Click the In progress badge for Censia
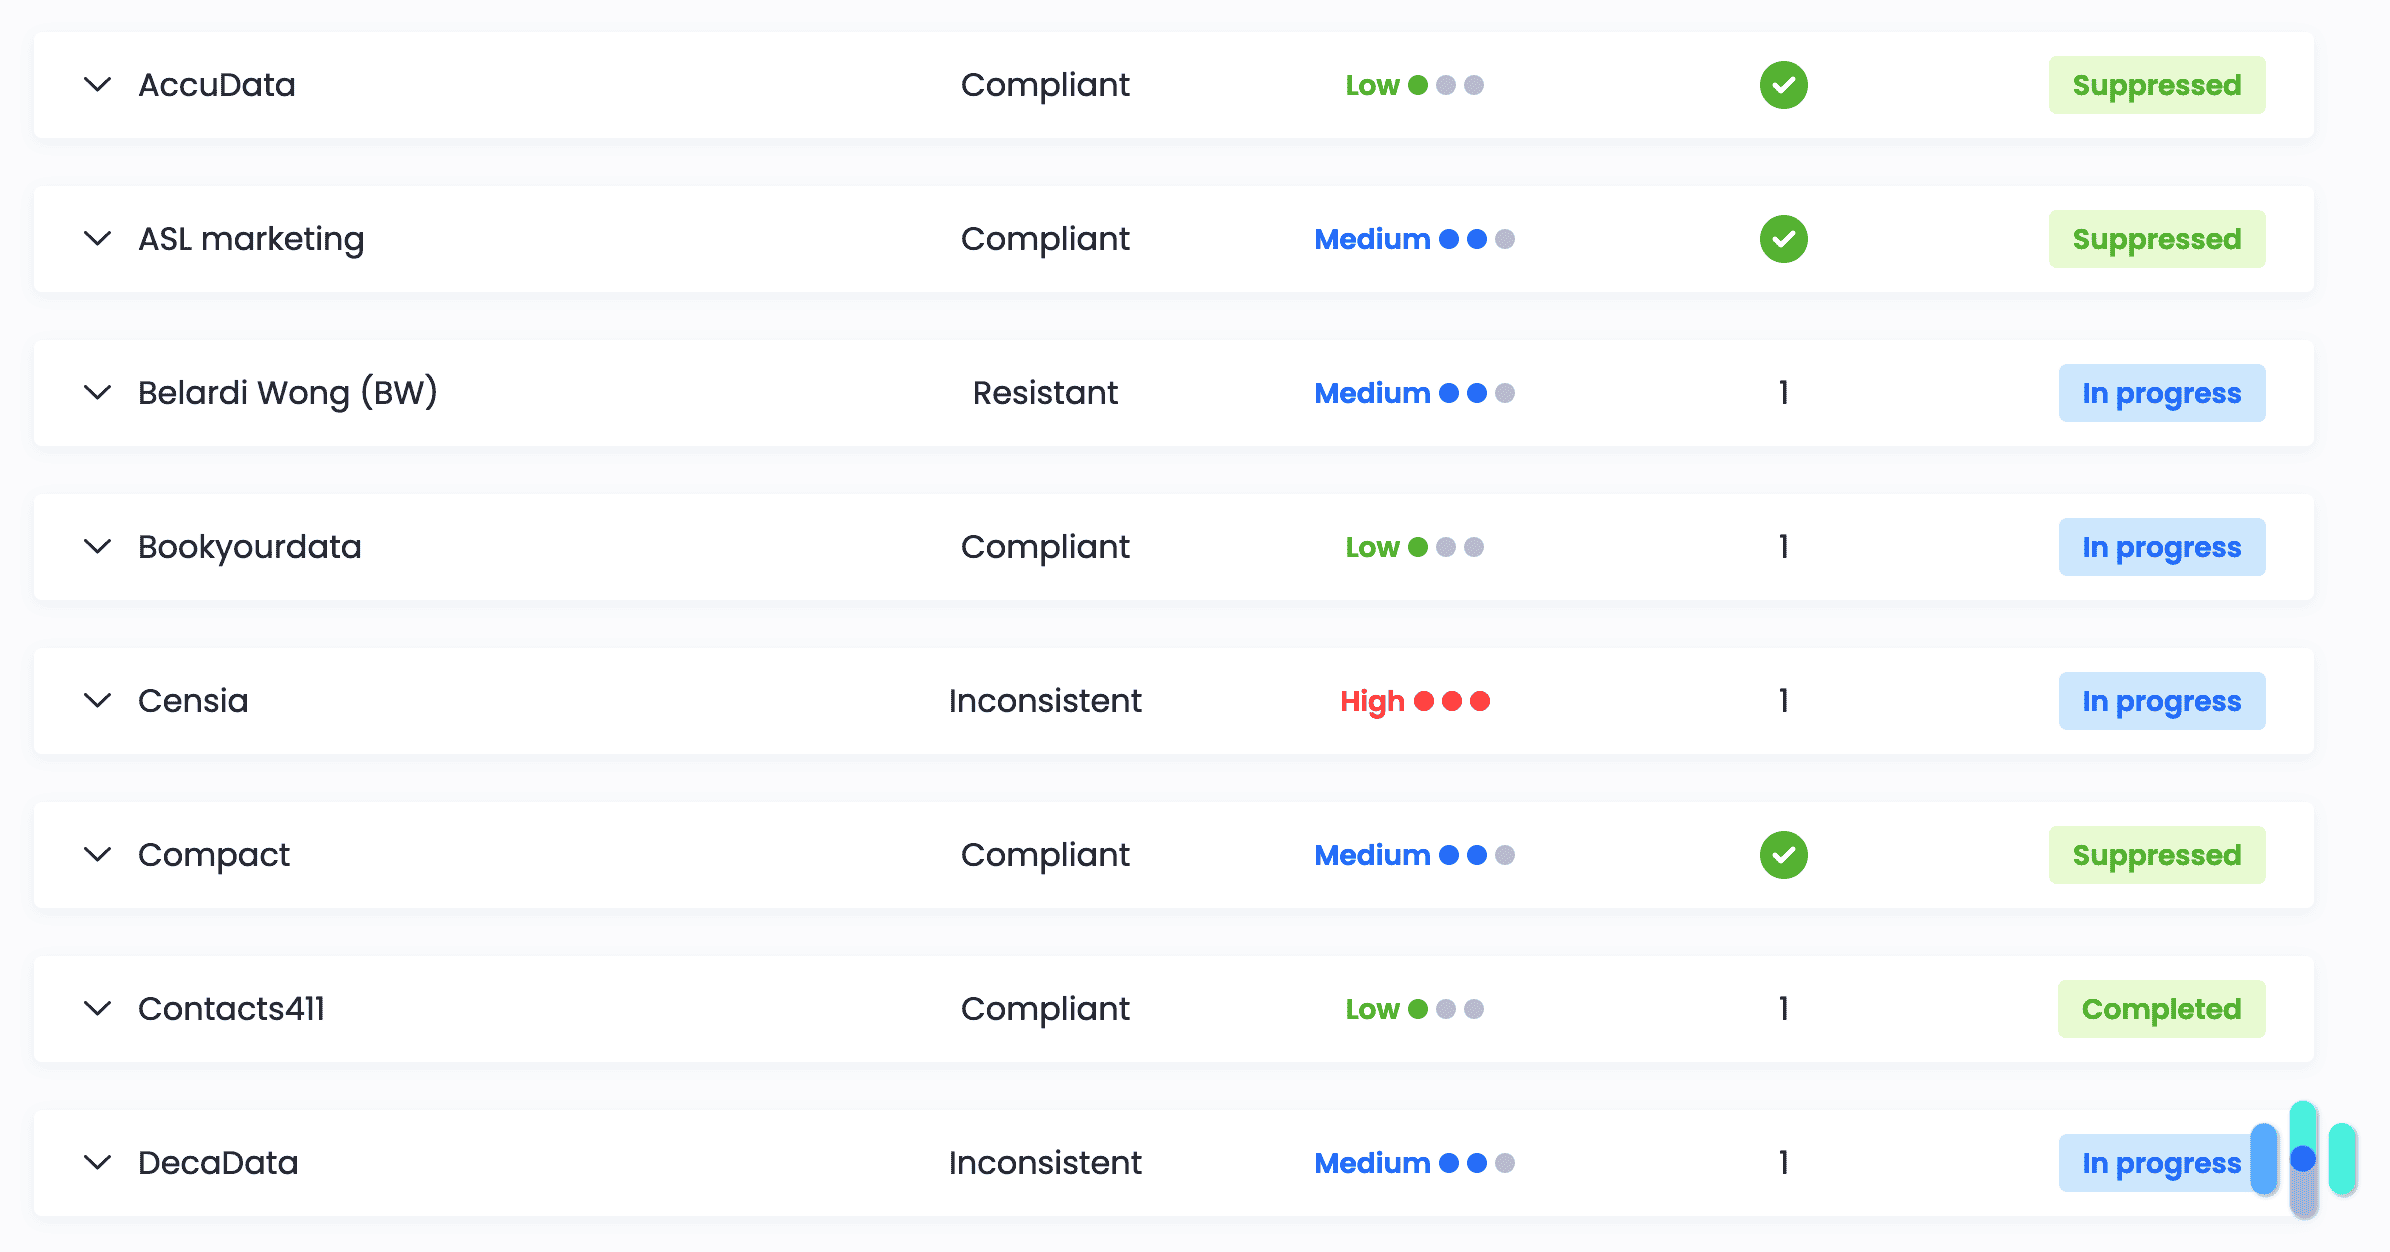The image size is (2390, 1252). click(2161, 701)
